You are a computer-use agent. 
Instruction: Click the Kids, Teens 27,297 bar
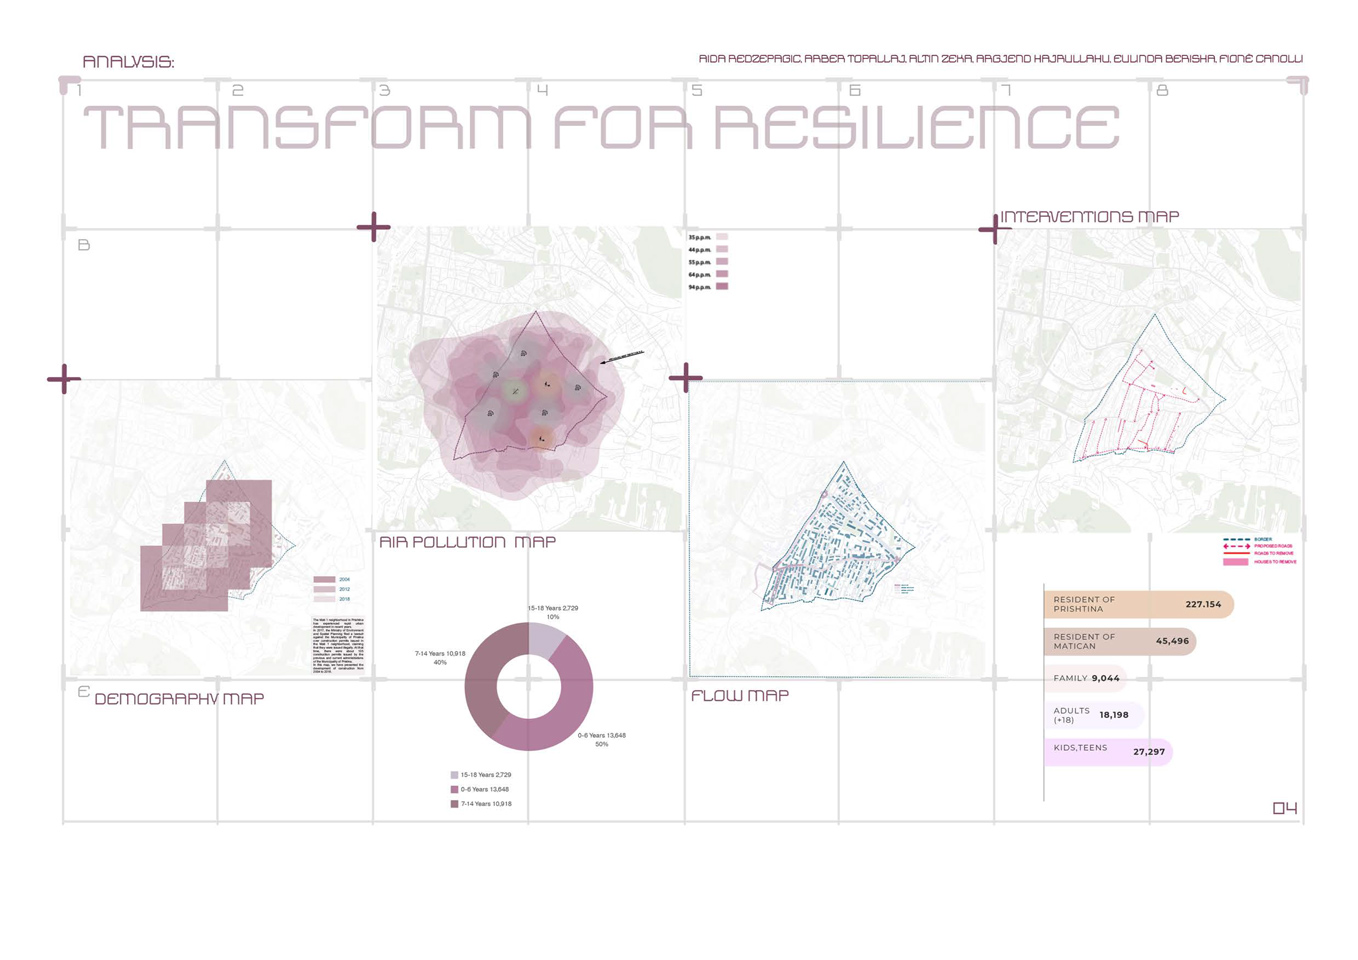point(1107,751)
